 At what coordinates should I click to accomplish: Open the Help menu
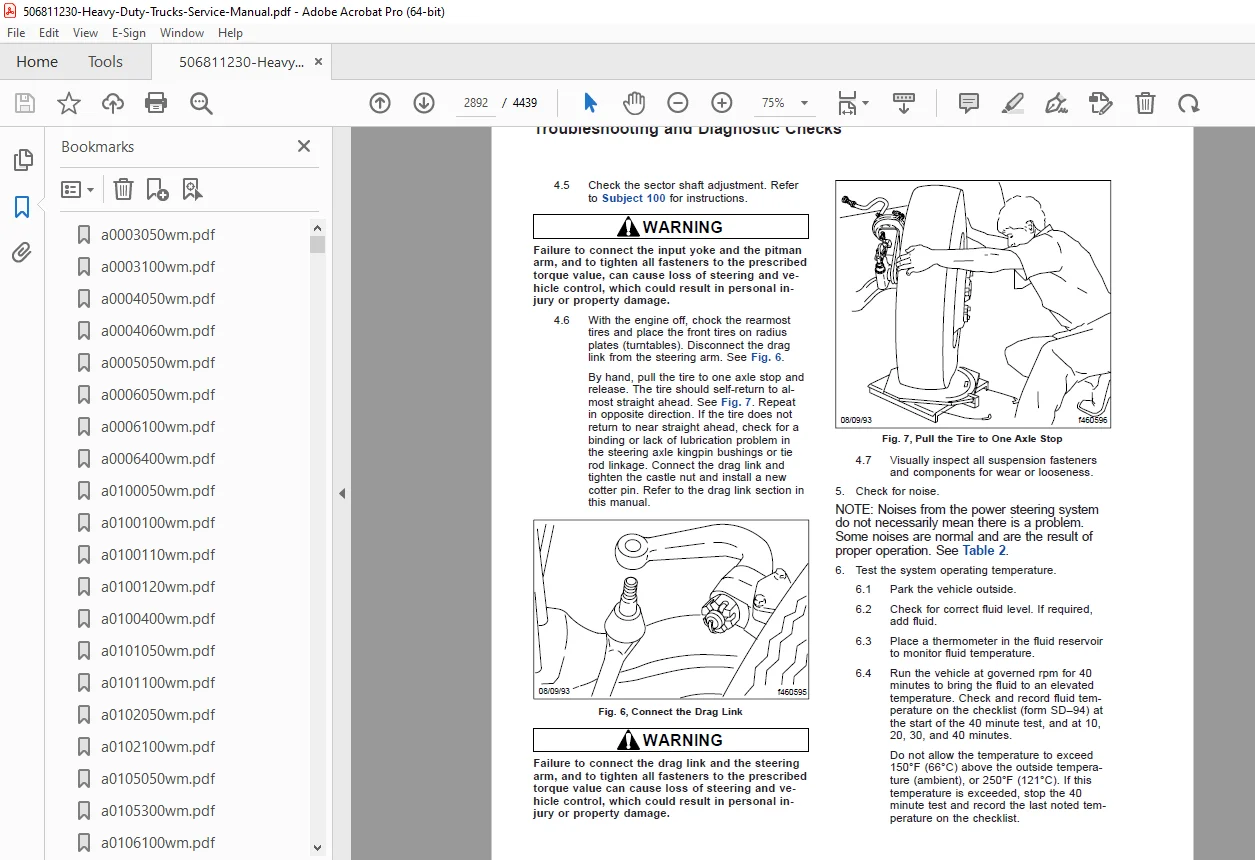pos(230,33)
